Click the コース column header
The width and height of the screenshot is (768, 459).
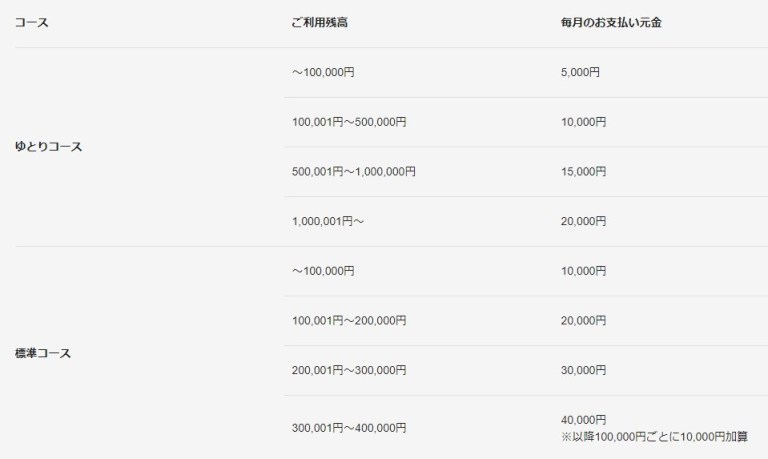click(x=31, y=22)
